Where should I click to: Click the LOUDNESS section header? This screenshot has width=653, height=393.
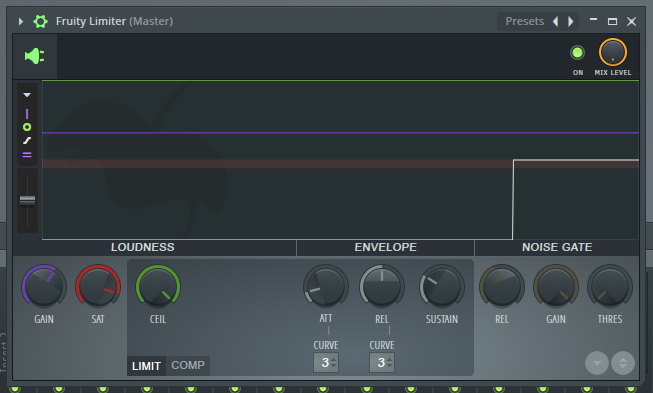tap(143, 247)
